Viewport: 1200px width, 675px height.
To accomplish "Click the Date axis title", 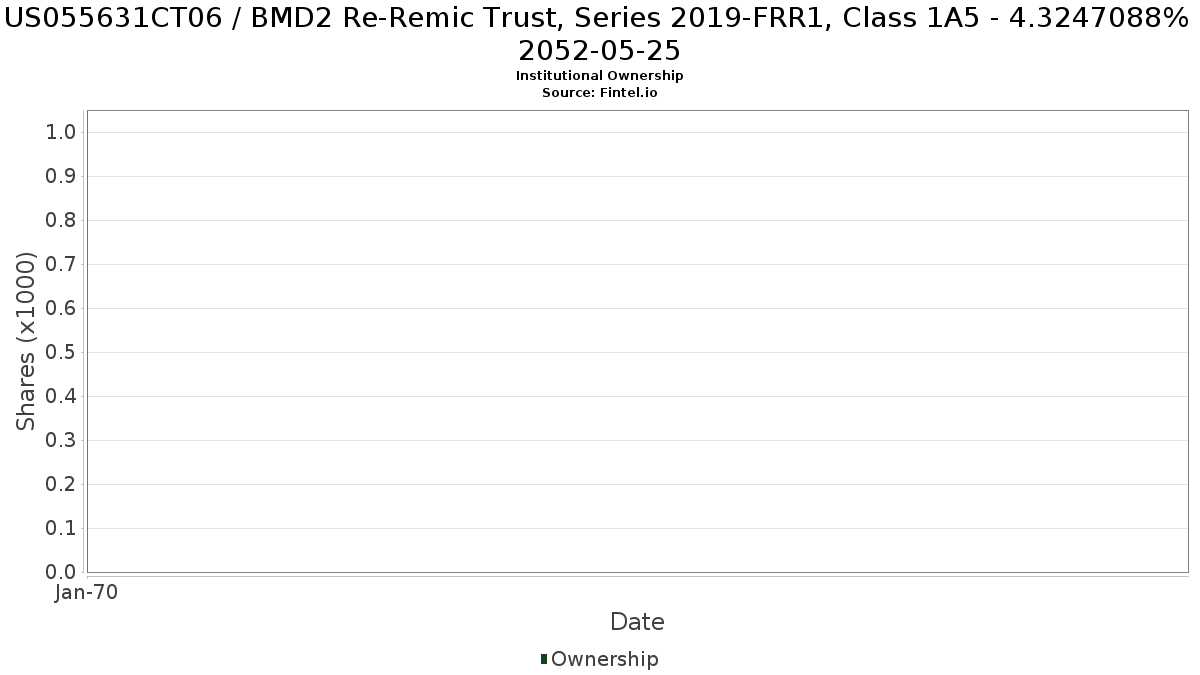I will click(637, 622).
